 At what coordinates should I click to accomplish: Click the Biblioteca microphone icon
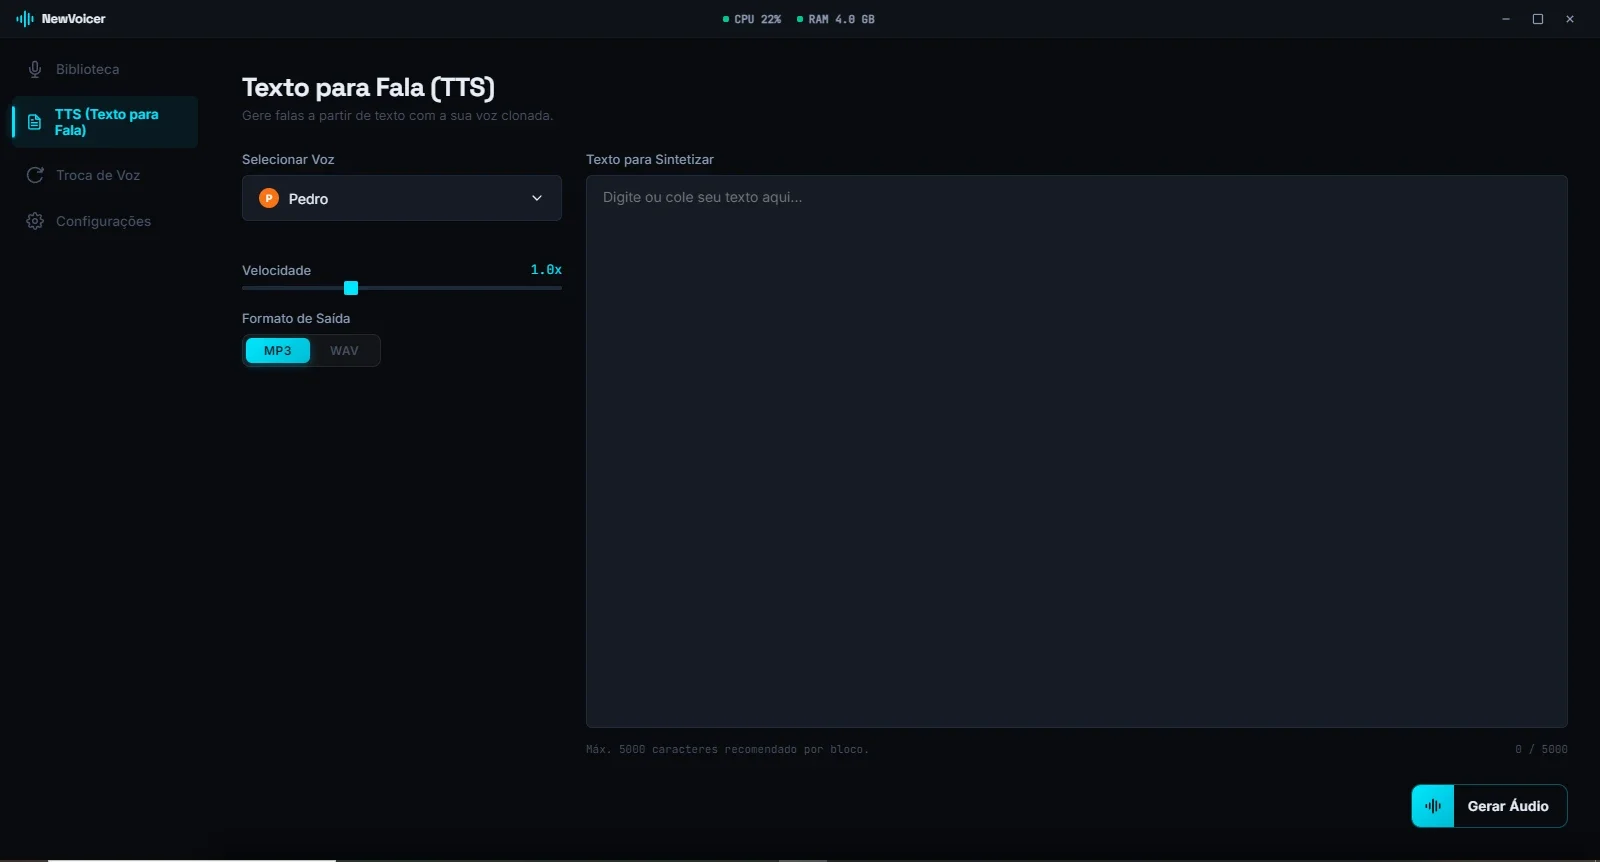click(x=35, y=69)
